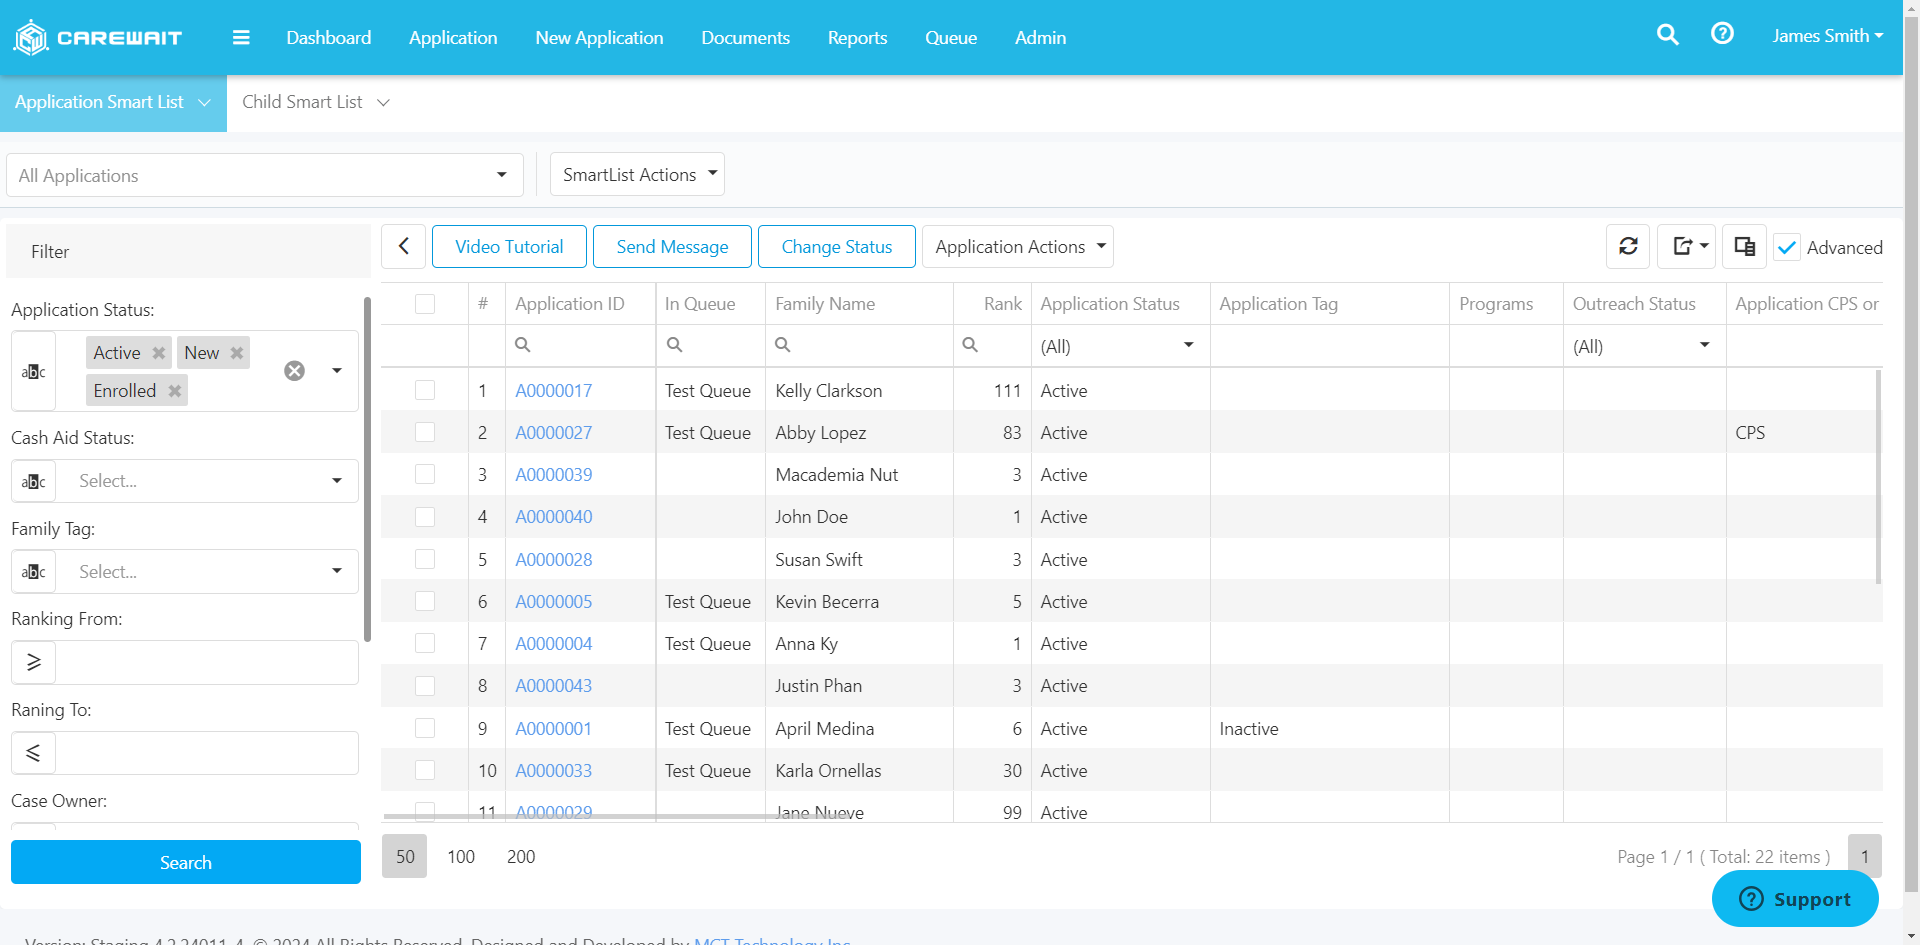
Task: Open the Reports menu
Action: pyautogui.click(x=857, y=38)
